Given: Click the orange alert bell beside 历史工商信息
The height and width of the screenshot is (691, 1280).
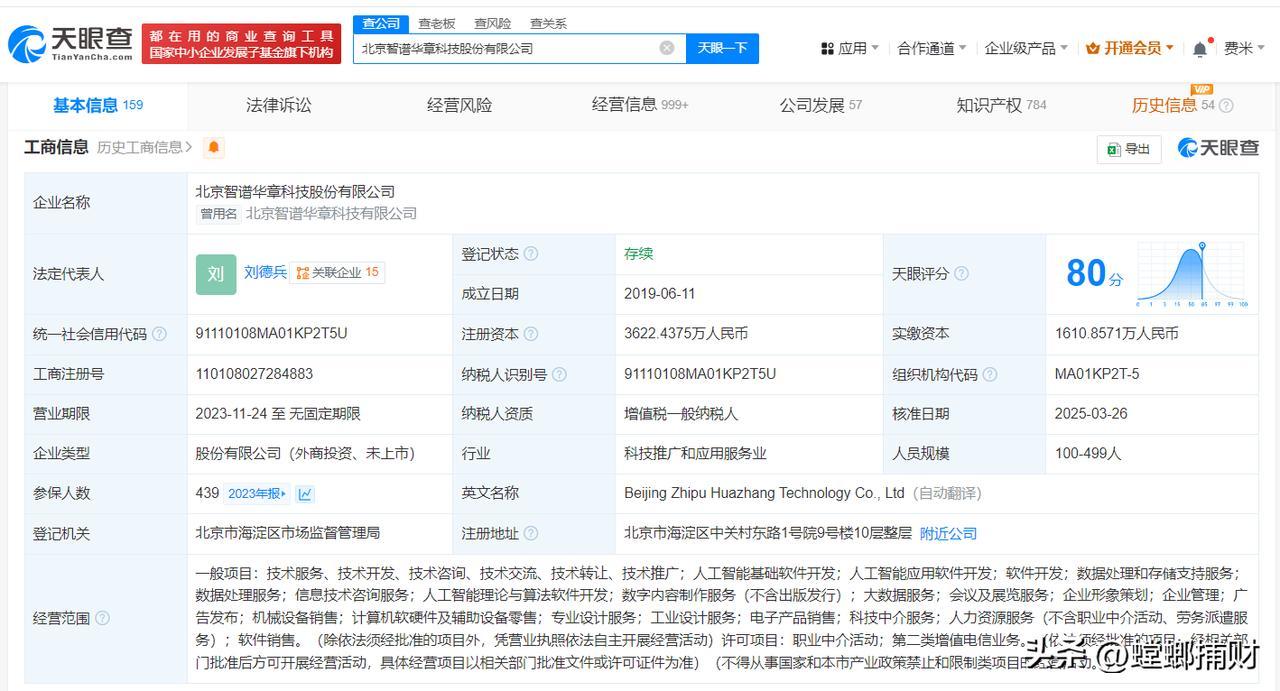Looking at the screenshot, I should [214, 148].
